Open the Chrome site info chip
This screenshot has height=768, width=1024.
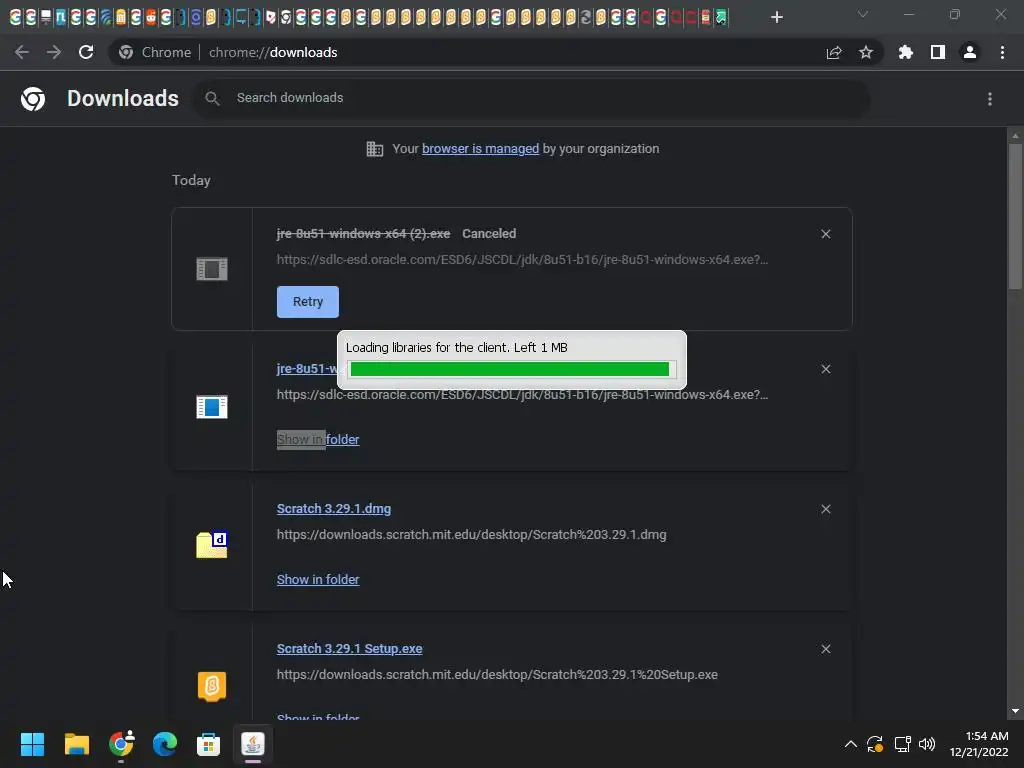(x=155, y=52)
